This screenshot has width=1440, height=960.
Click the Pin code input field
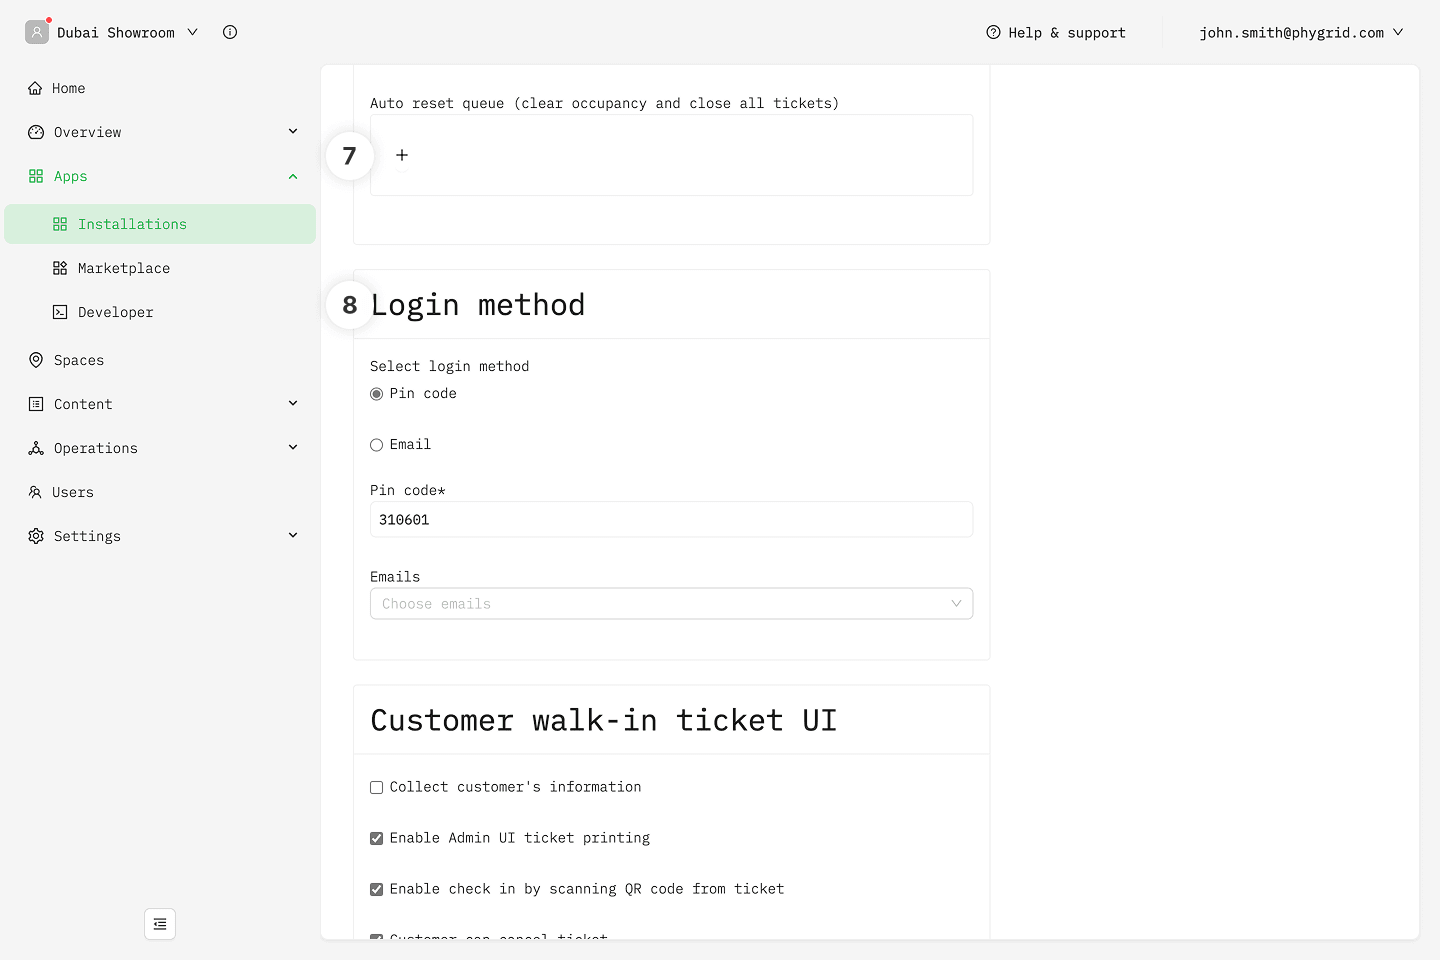point(671,520)
